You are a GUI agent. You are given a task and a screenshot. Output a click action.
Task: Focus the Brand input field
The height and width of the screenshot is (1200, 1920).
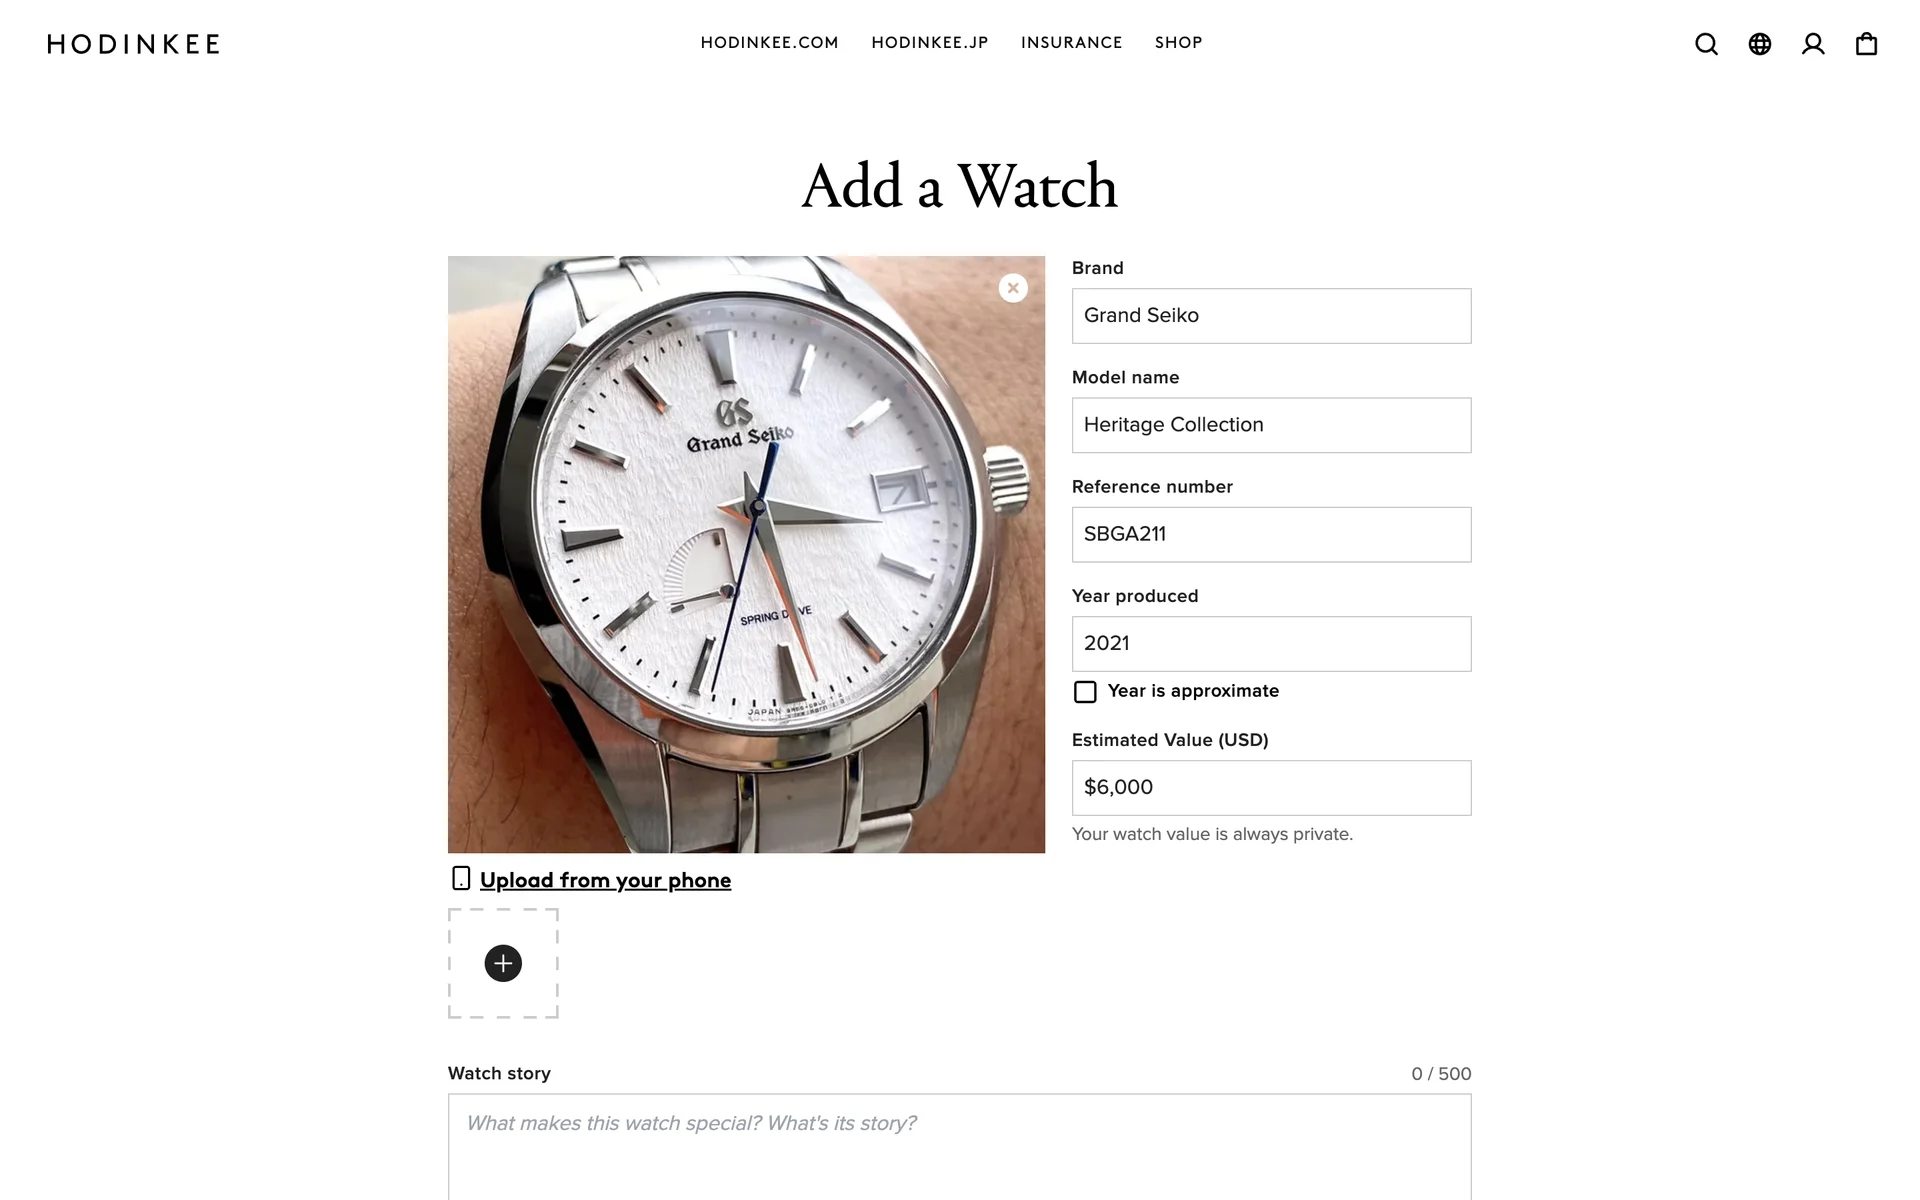(1271, 316)
